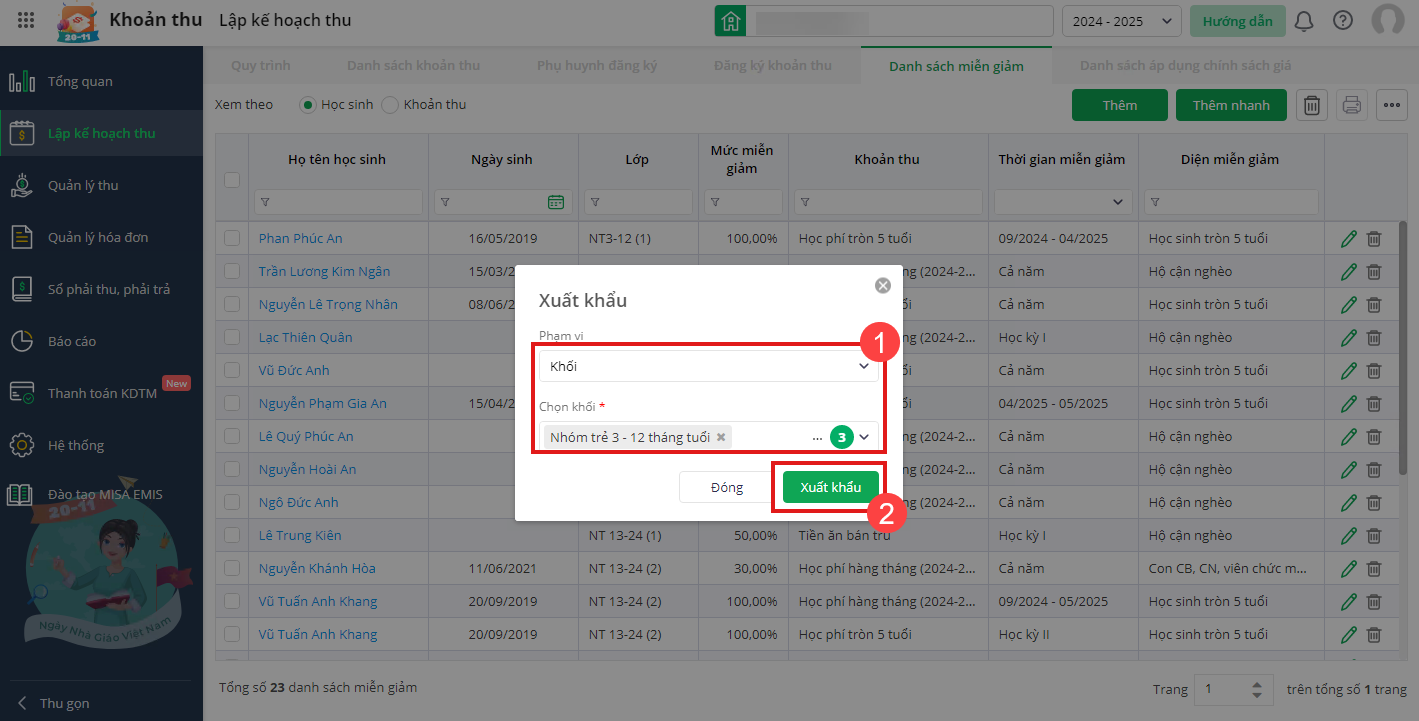Edit the Vũ Đức Anh row
Viewport: 1419px width, 721px height.
coord(1349,371)
